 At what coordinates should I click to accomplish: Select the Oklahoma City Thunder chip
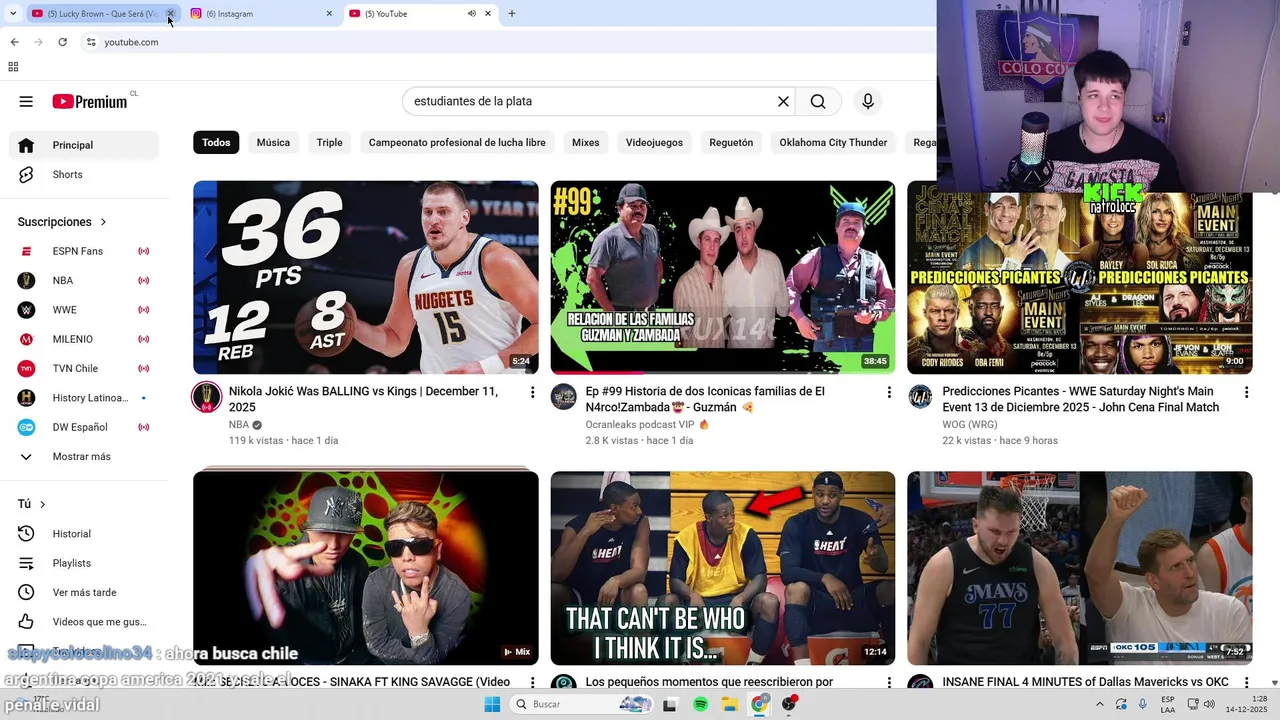(x=833, y=142)
